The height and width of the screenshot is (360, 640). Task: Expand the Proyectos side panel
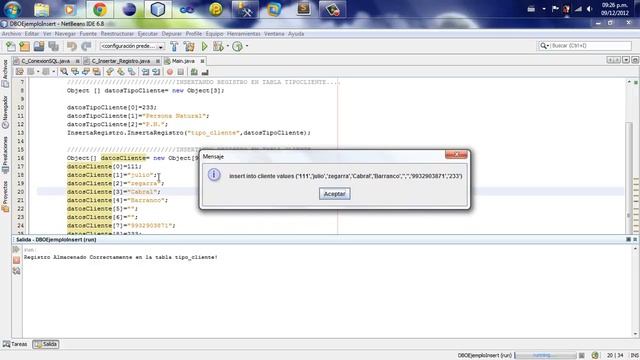click(x=5, y=196)
